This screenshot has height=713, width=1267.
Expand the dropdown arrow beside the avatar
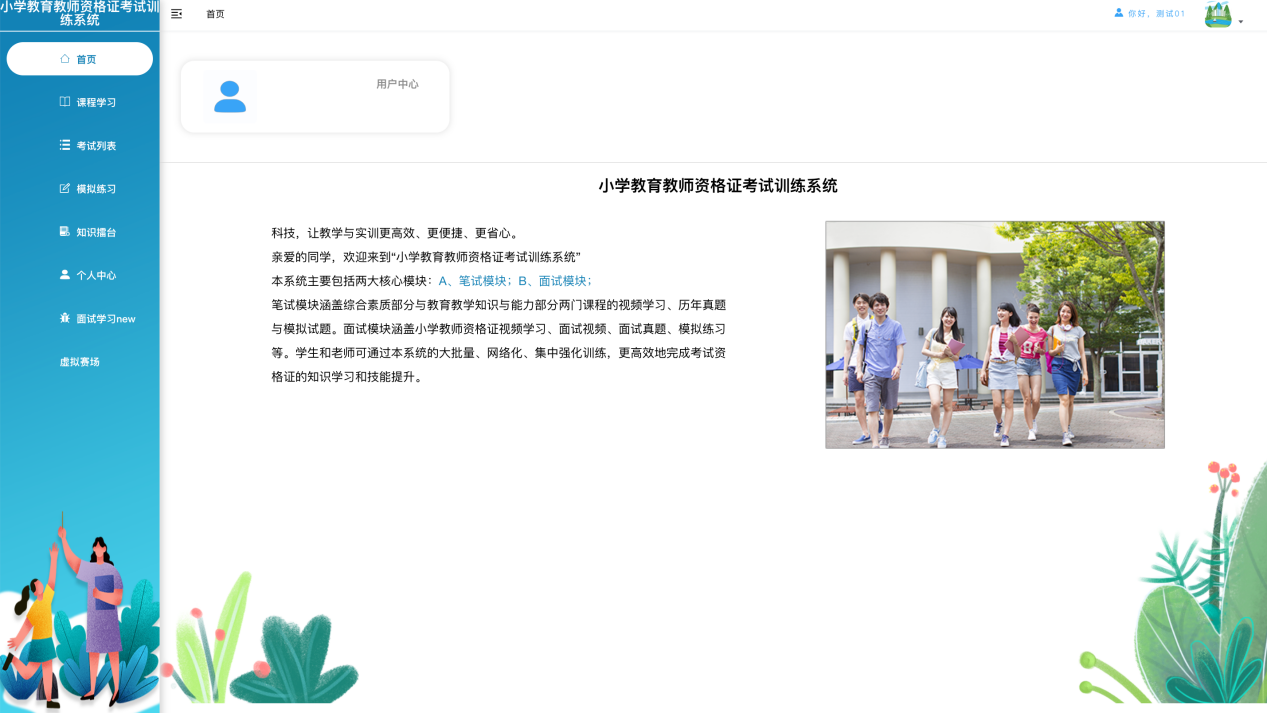[1241, 21]
